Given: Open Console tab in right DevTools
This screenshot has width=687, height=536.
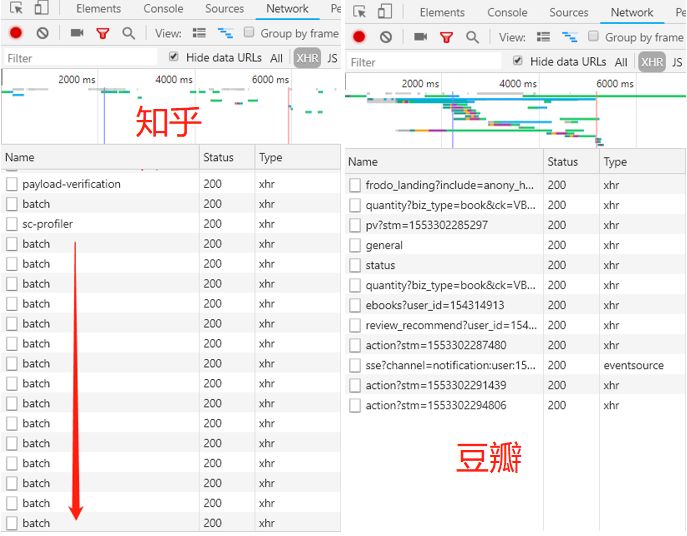Looking at the screenshot, I should [507, 13].
